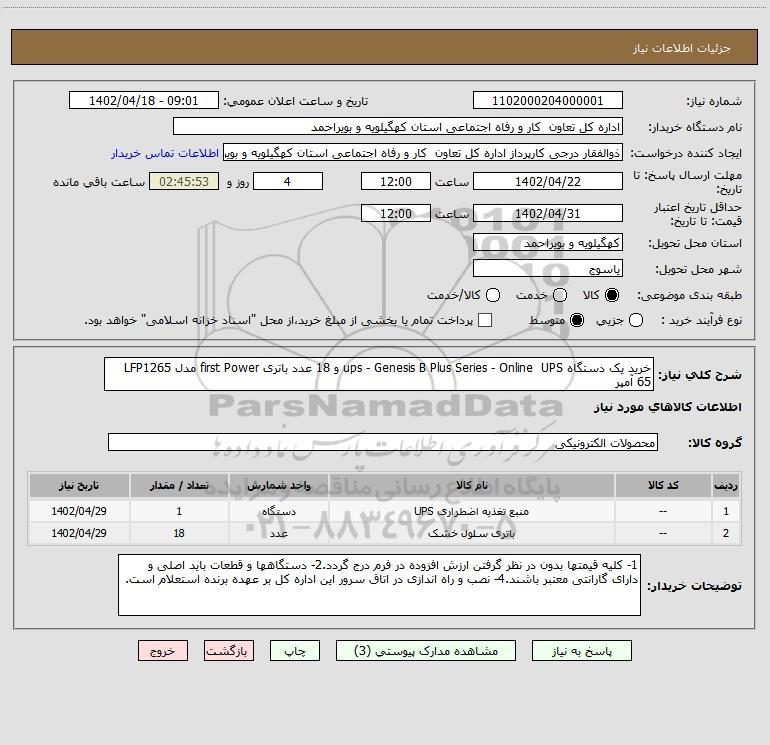Image resolution: width=770 pixels, height=745 pixels.
Task: Click the remaining days field showing 4
Action: [x=288, y=181]
